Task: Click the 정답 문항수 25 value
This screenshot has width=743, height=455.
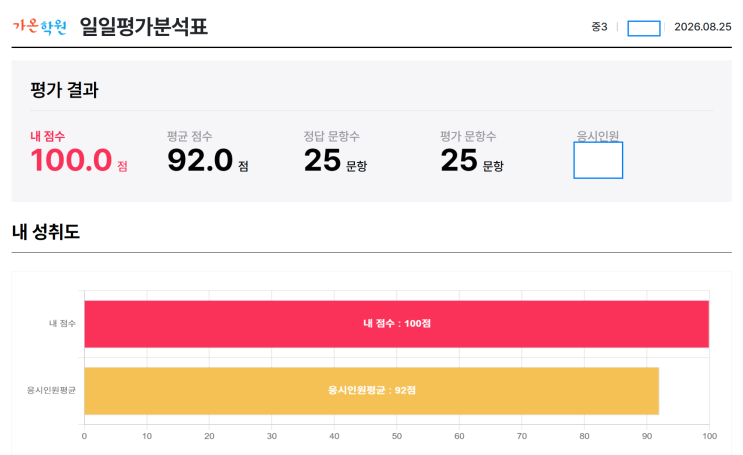Action: [x=322, y=160]
